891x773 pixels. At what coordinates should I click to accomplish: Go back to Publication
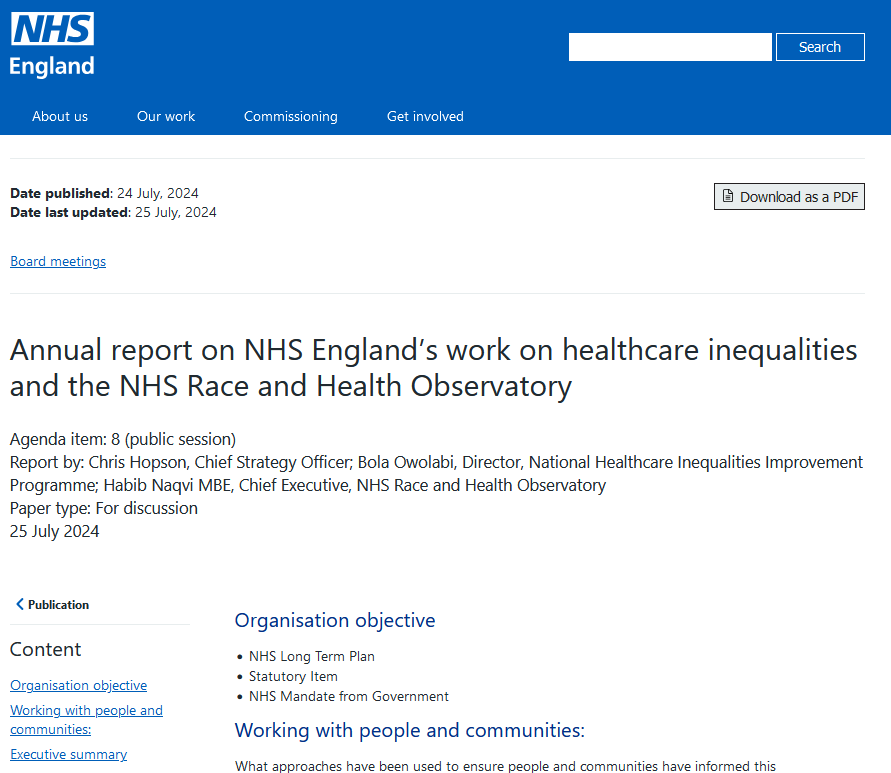53,605
